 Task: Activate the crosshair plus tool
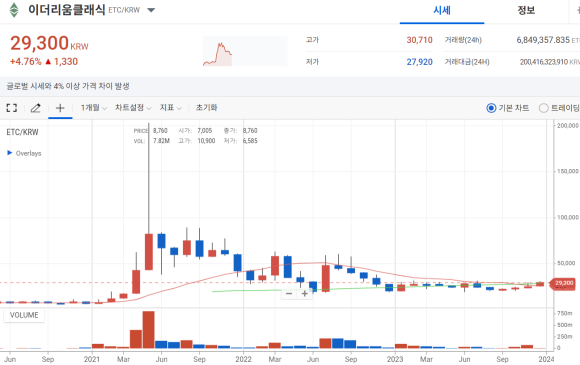click(x=60, y=108)
